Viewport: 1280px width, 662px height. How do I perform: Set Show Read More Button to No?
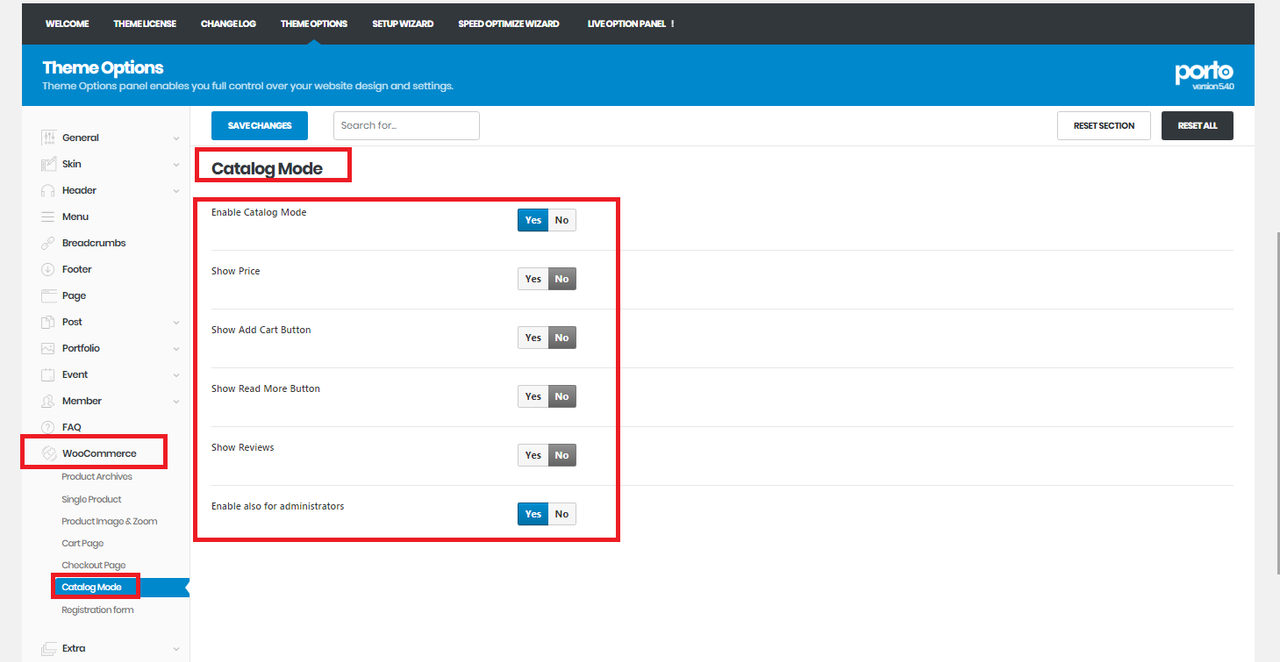pos(562,396)
